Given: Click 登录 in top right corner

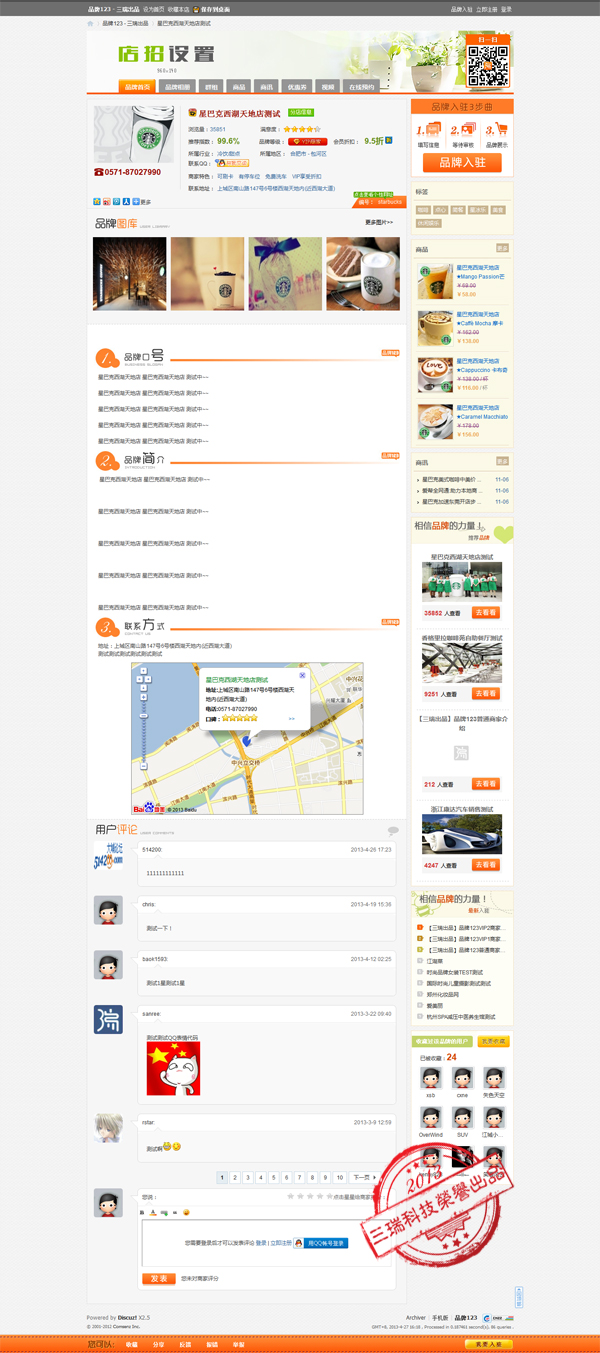Looking at the screenshot, I should (x=506, y=9).
